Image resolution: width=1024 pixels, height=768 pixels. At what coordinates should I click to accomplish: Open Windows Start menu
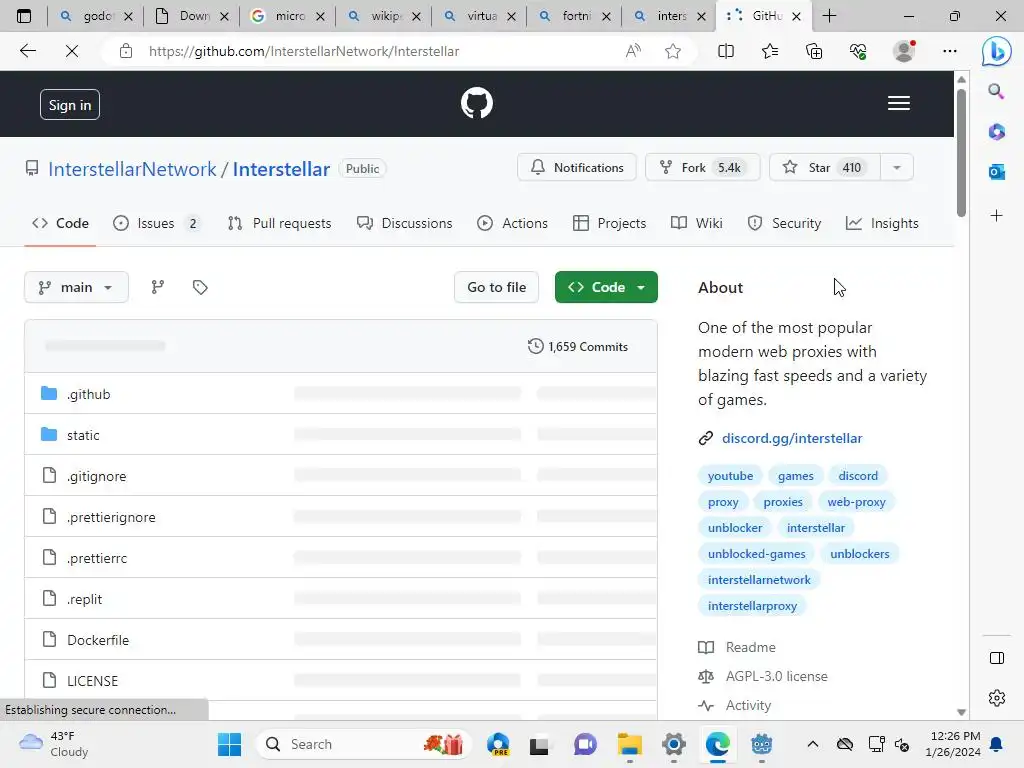click(x=229, y=744)
